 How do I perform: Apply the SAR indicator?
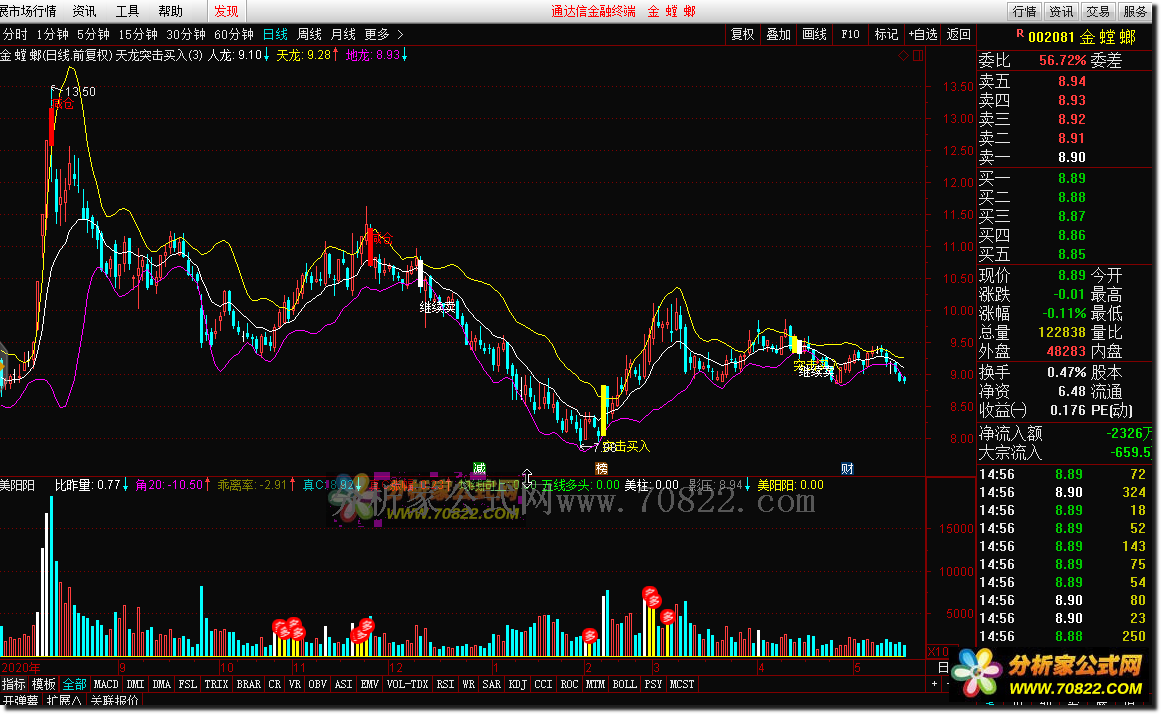[491, 684]
